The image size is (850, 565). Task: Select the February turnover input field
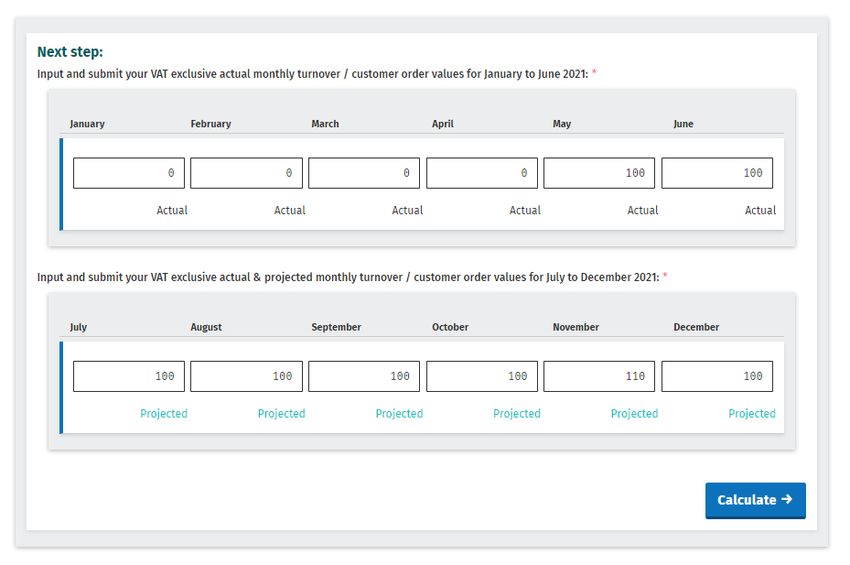(x=247, y=173)
